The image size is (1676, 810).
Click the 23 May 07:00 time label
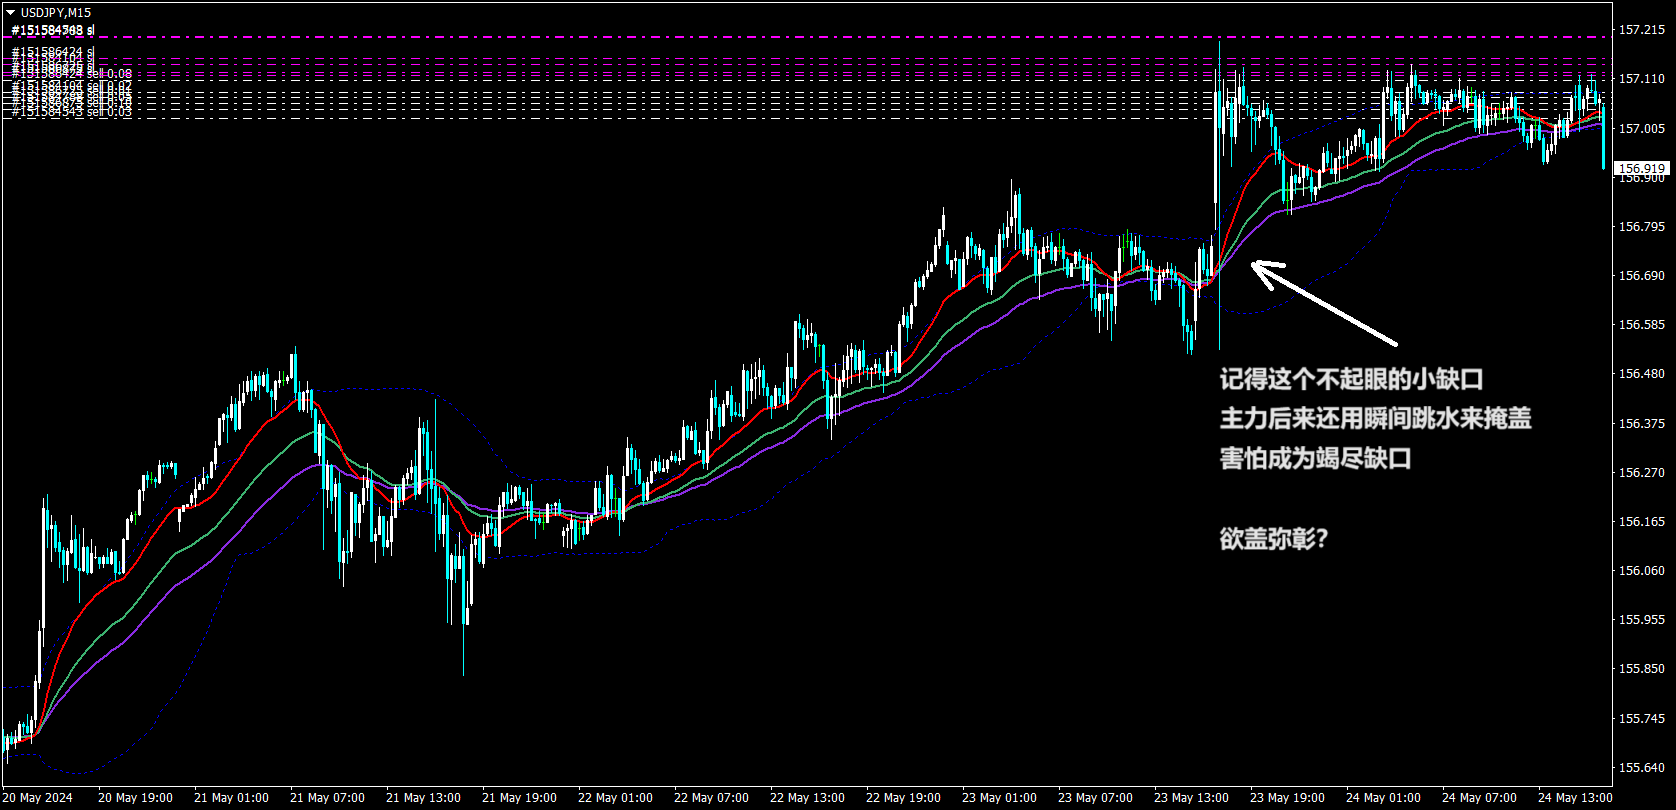(1096, 798)
